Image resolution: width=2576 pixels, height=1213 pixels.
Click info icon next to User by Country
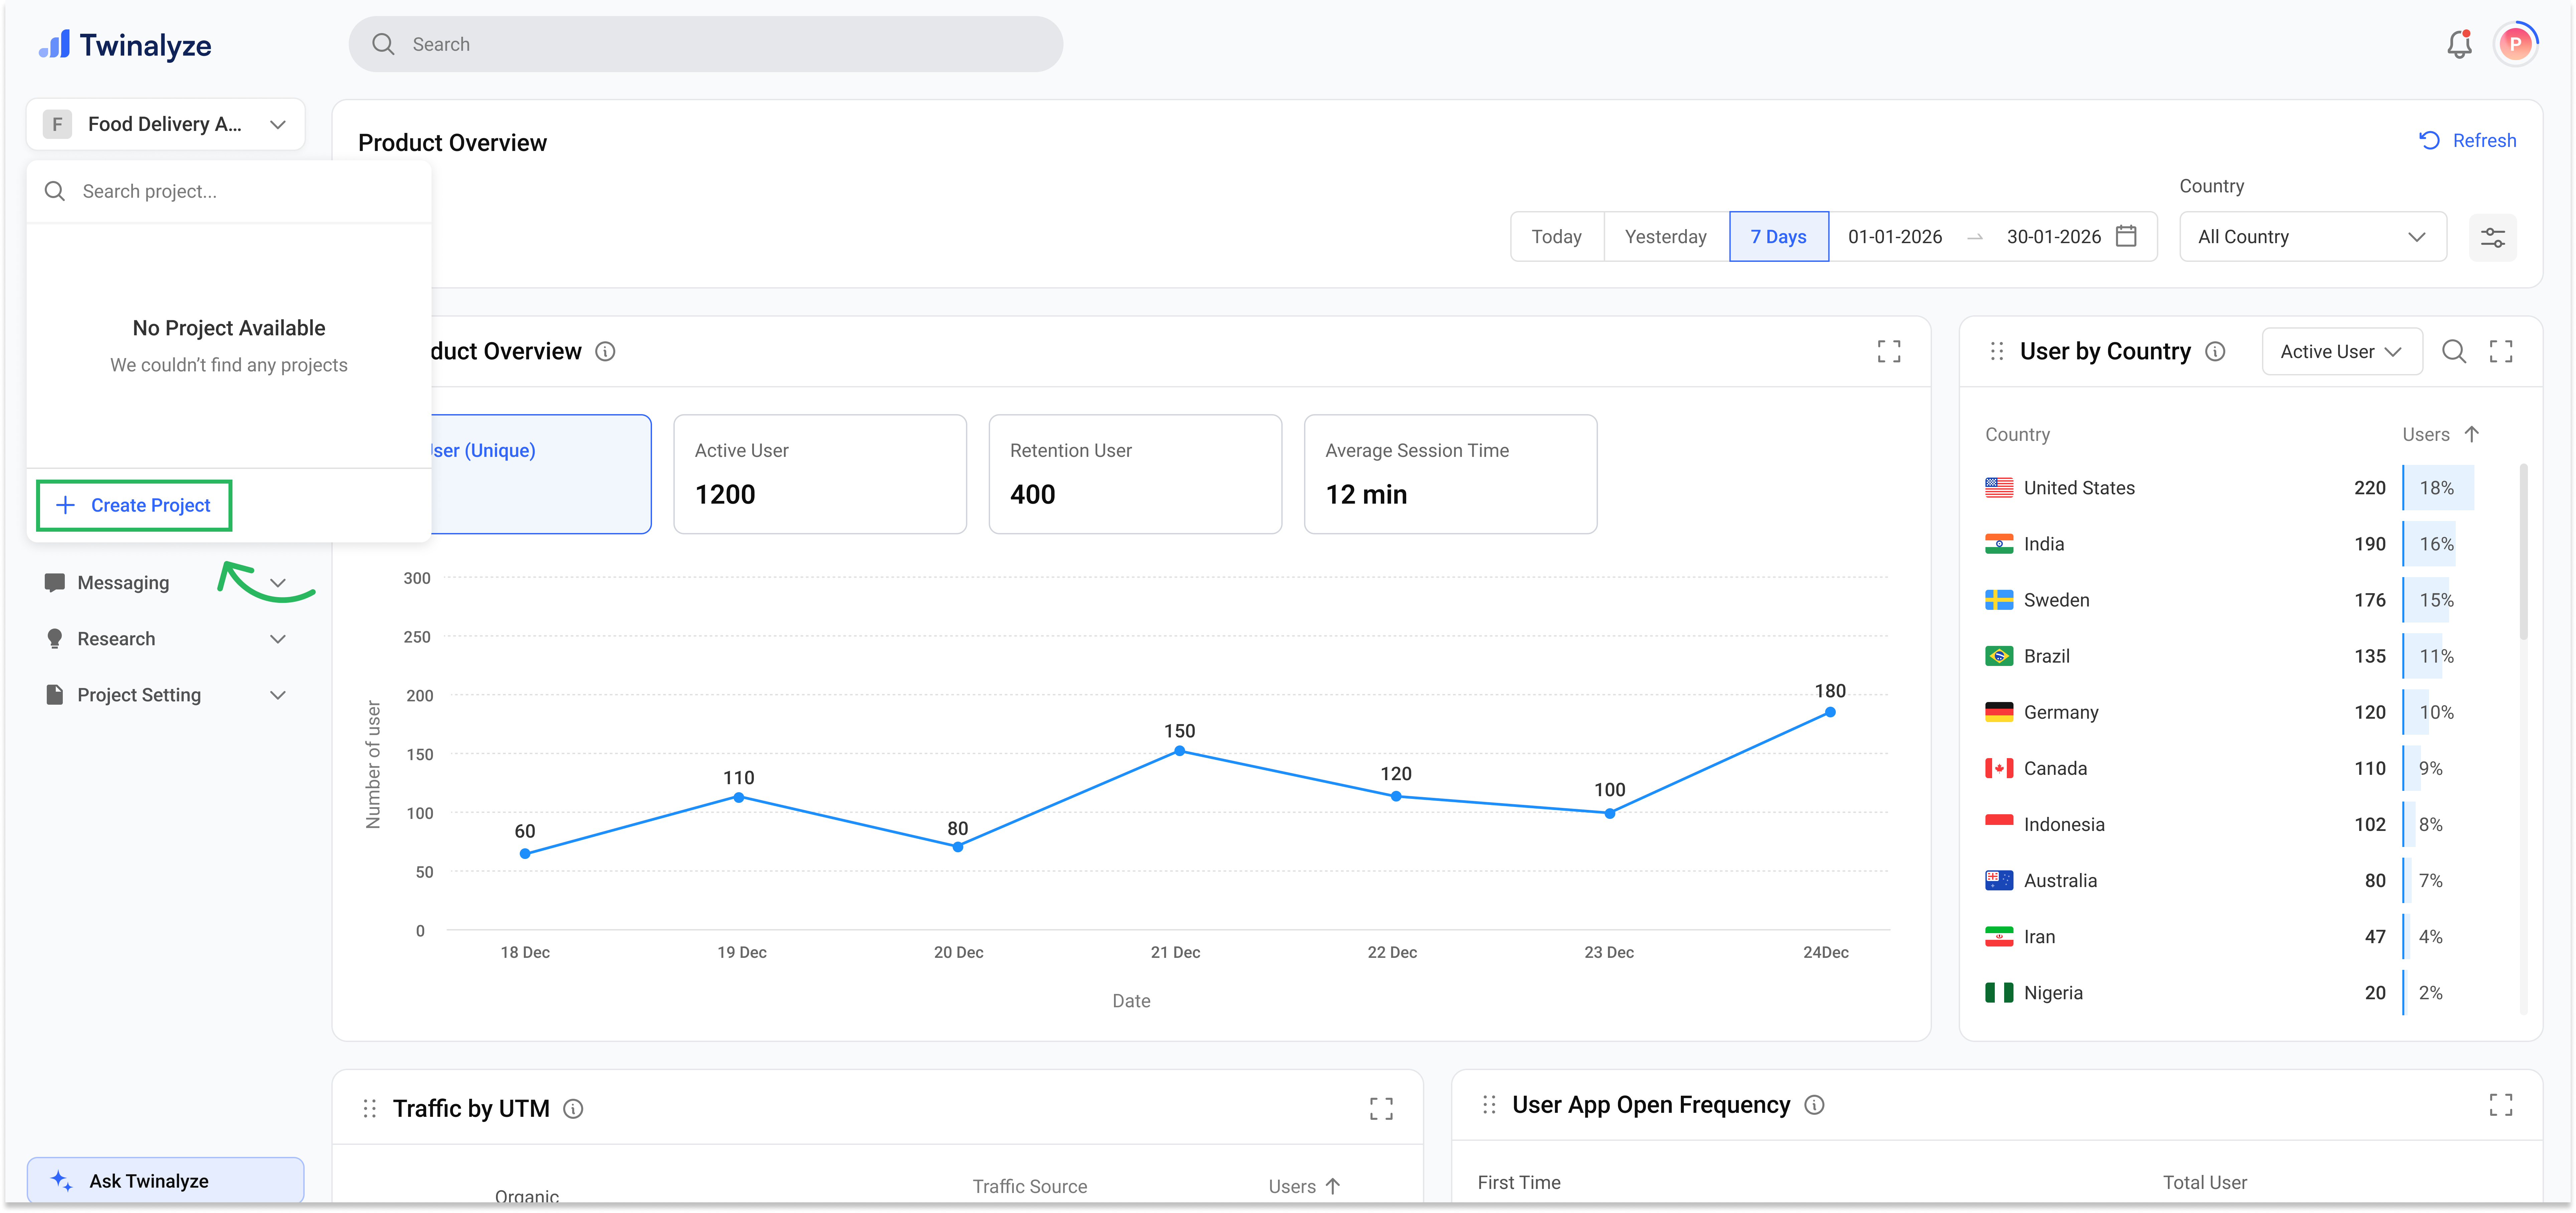(x=2215, y=351)
